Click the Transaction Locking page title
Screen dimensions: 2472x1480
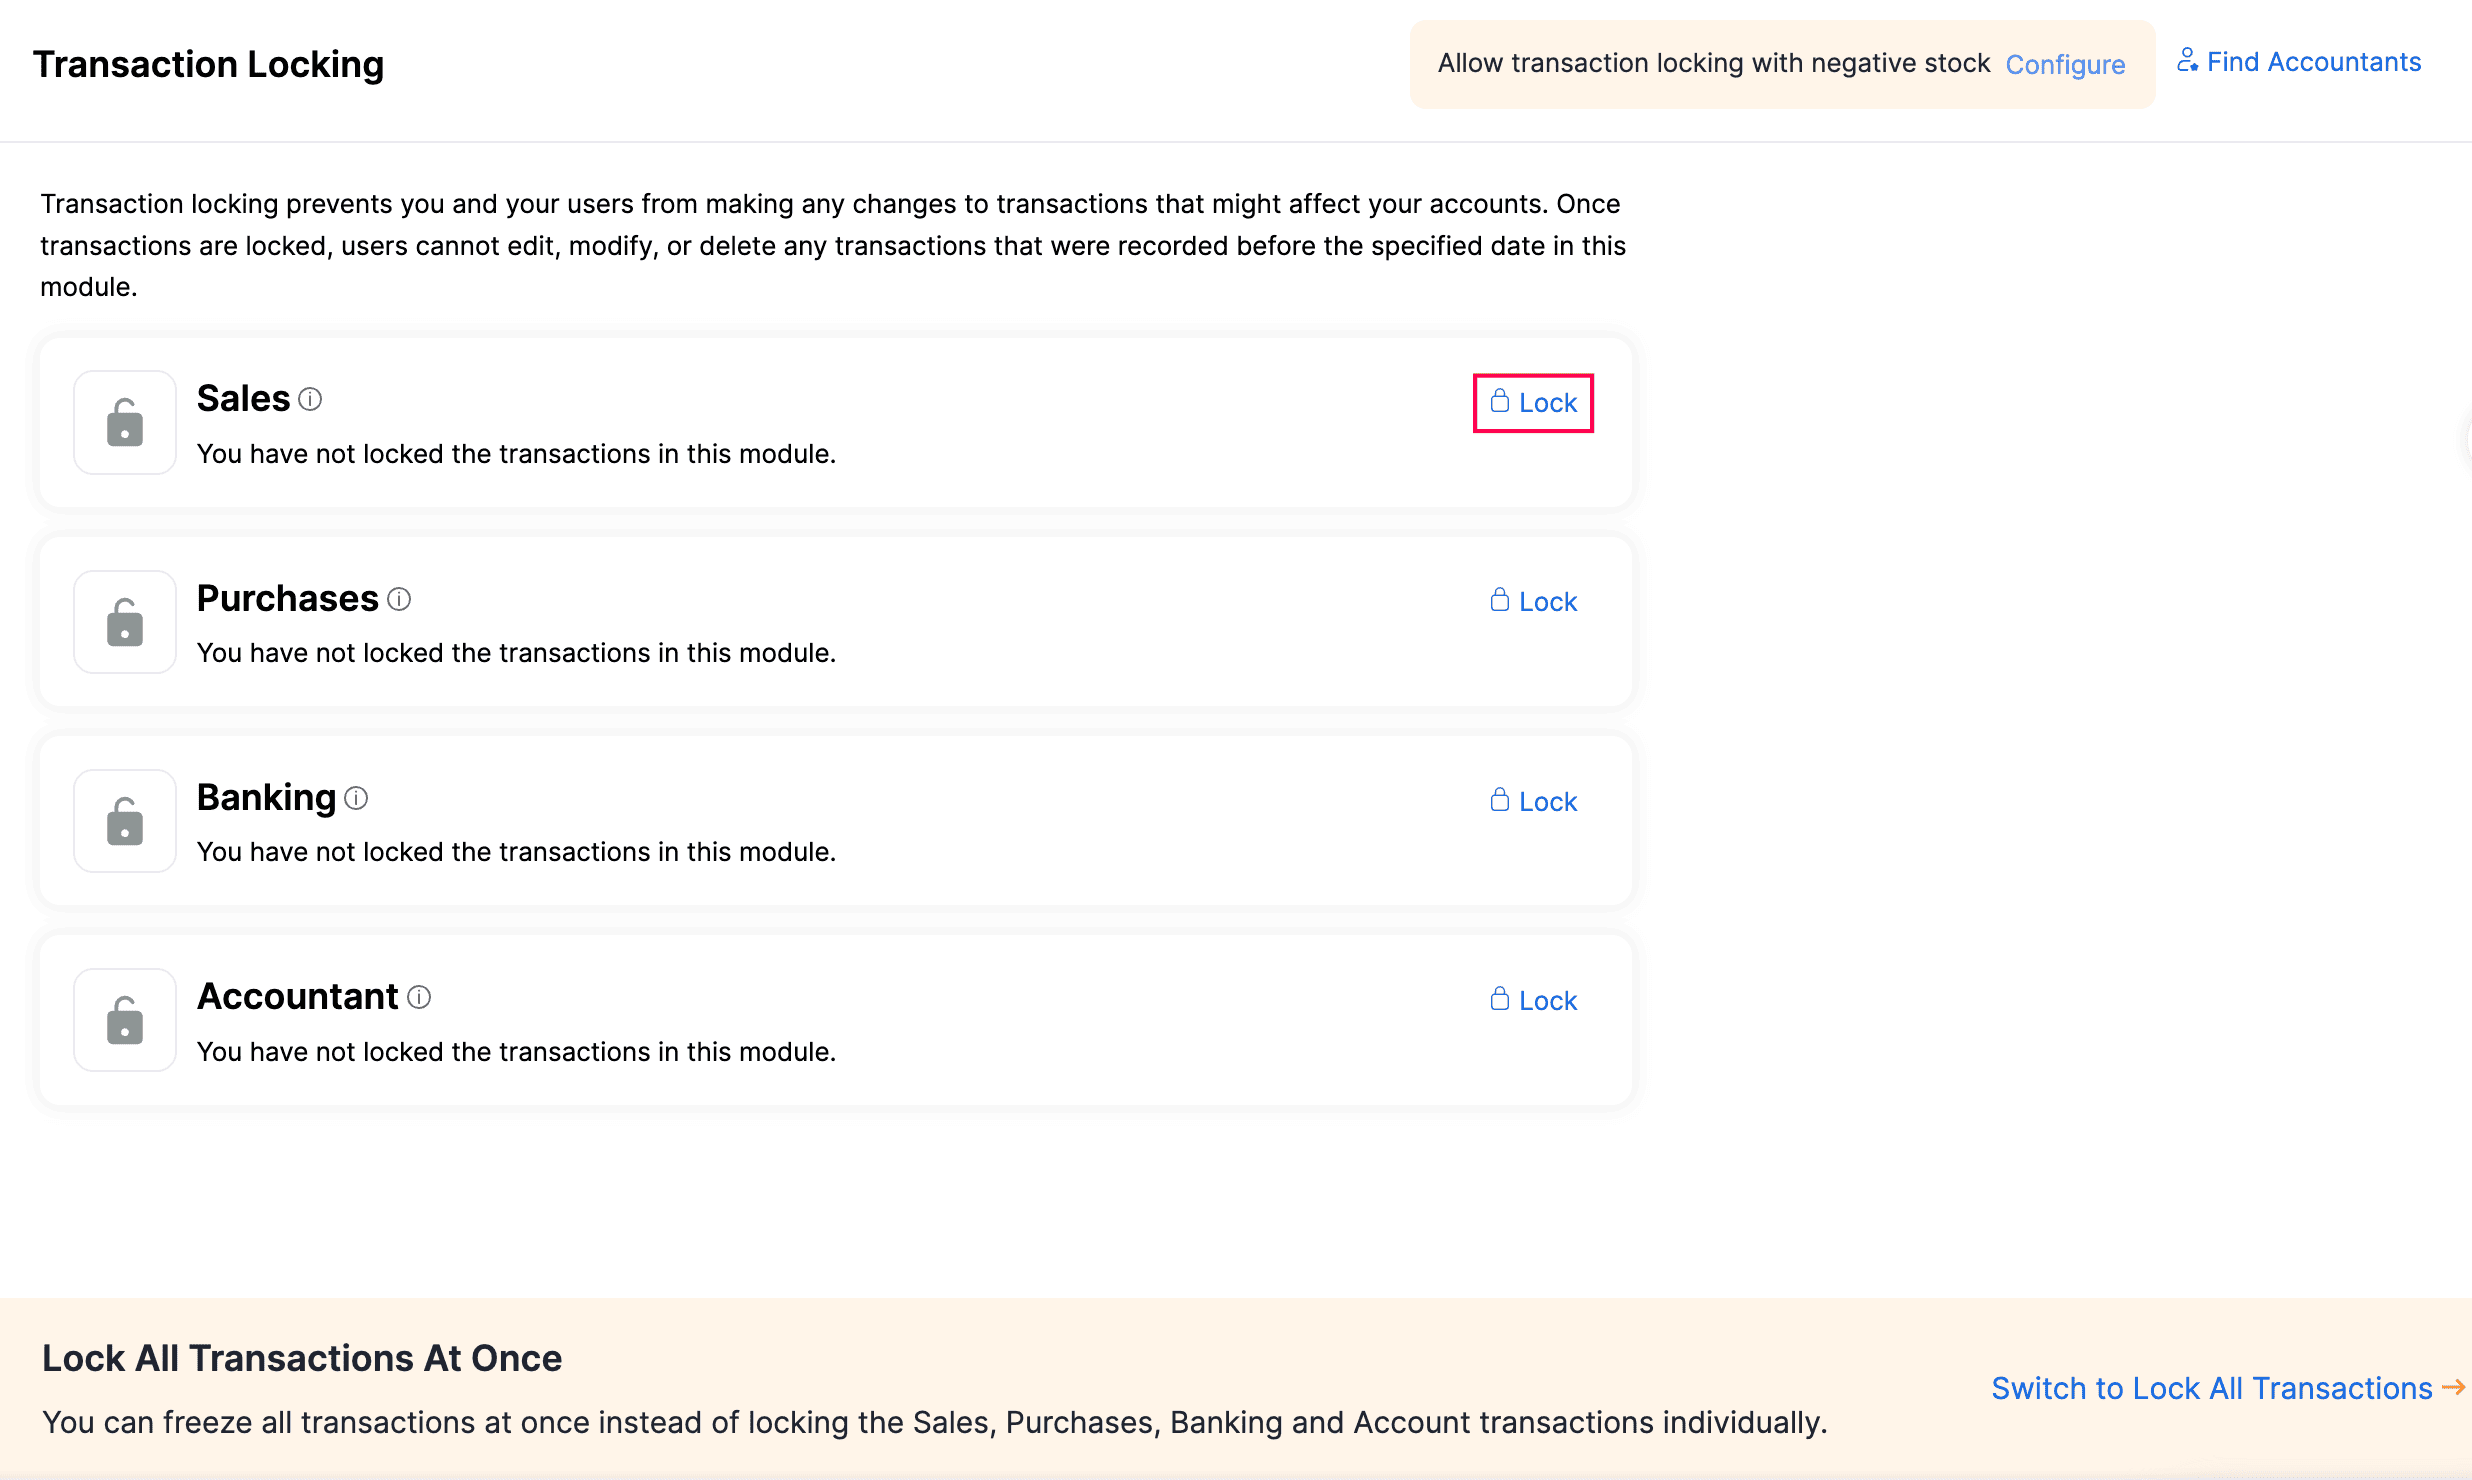pyautogui.click(x=208, y=65)
